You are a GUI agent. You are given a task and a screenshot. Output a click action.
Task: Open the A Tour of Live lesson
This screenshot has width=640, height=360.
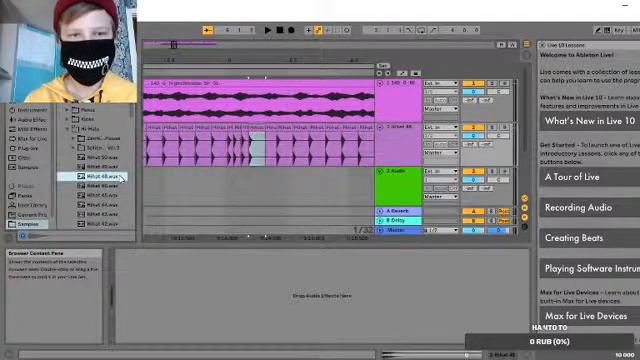[590, 177]
